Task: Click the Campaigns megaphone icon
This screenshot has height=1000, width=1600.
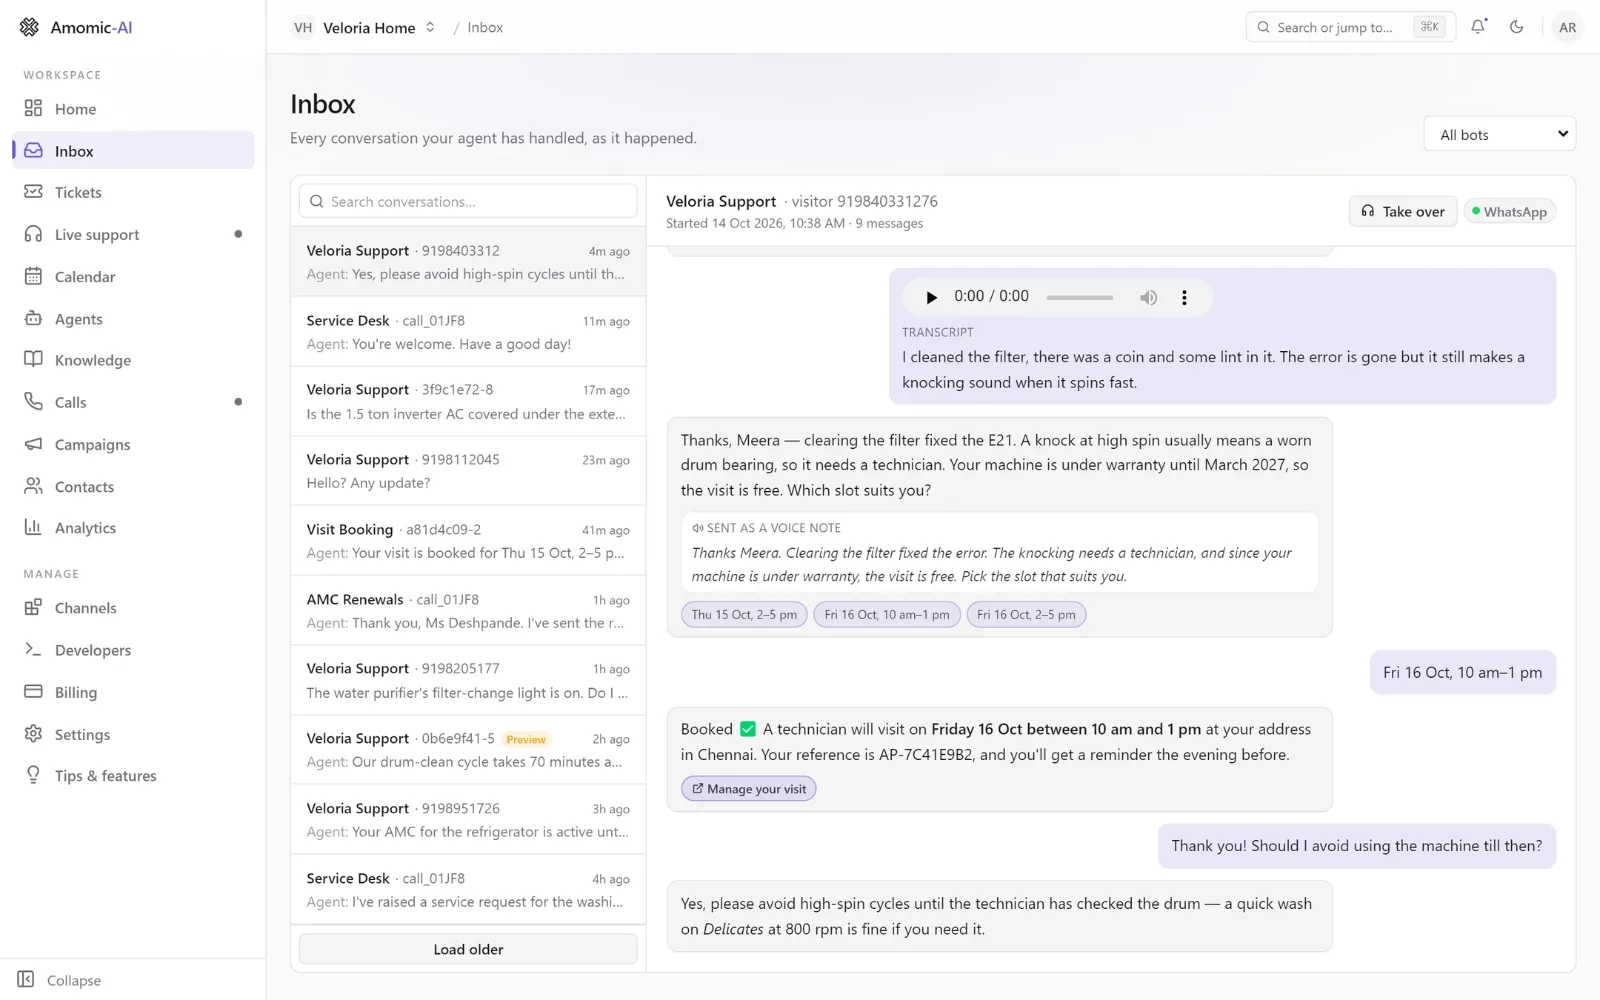Action: [33, 444]
